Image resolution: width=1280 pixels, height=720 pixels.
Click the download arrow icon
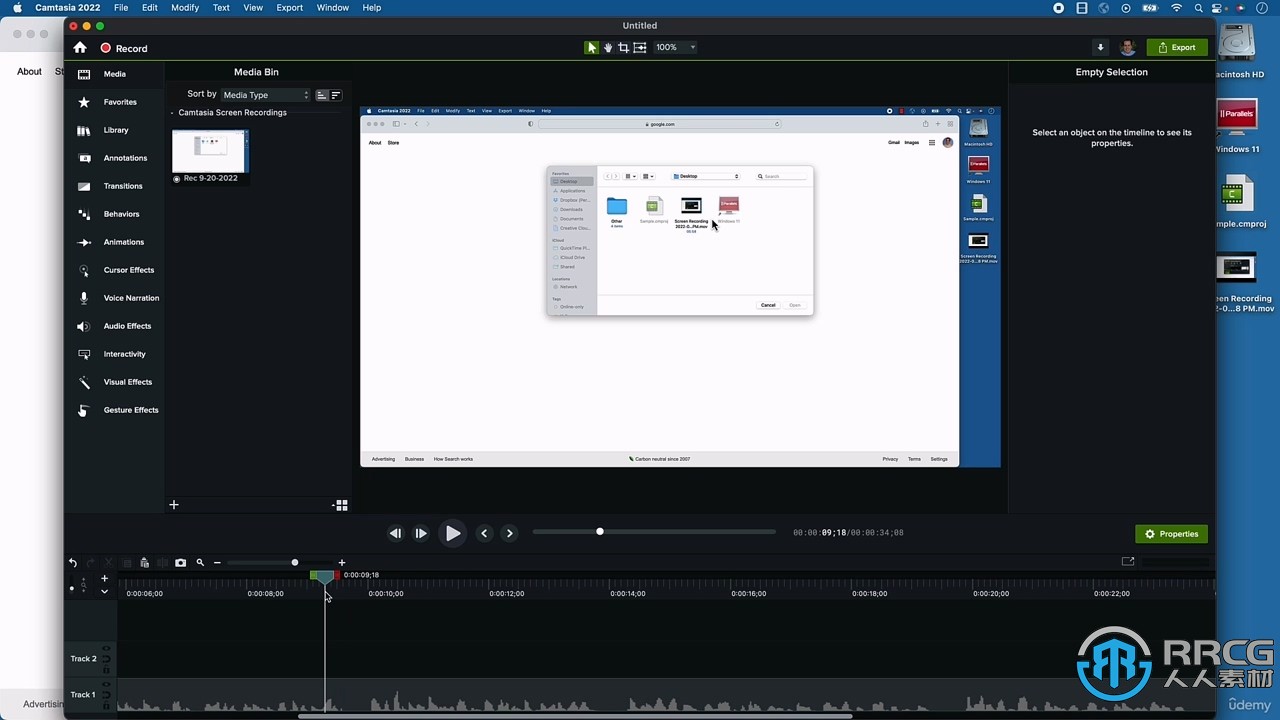click(x=1100, y=47)
